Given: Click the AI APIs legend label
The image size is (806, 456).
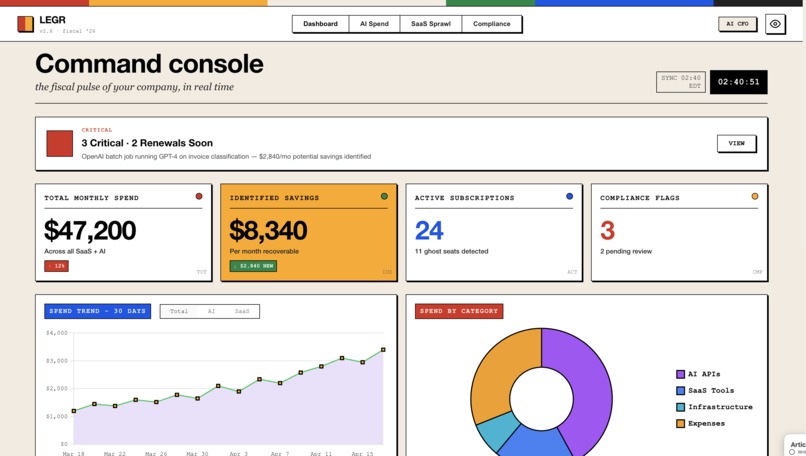Looking at the screenshot, I should pos(704,374).
